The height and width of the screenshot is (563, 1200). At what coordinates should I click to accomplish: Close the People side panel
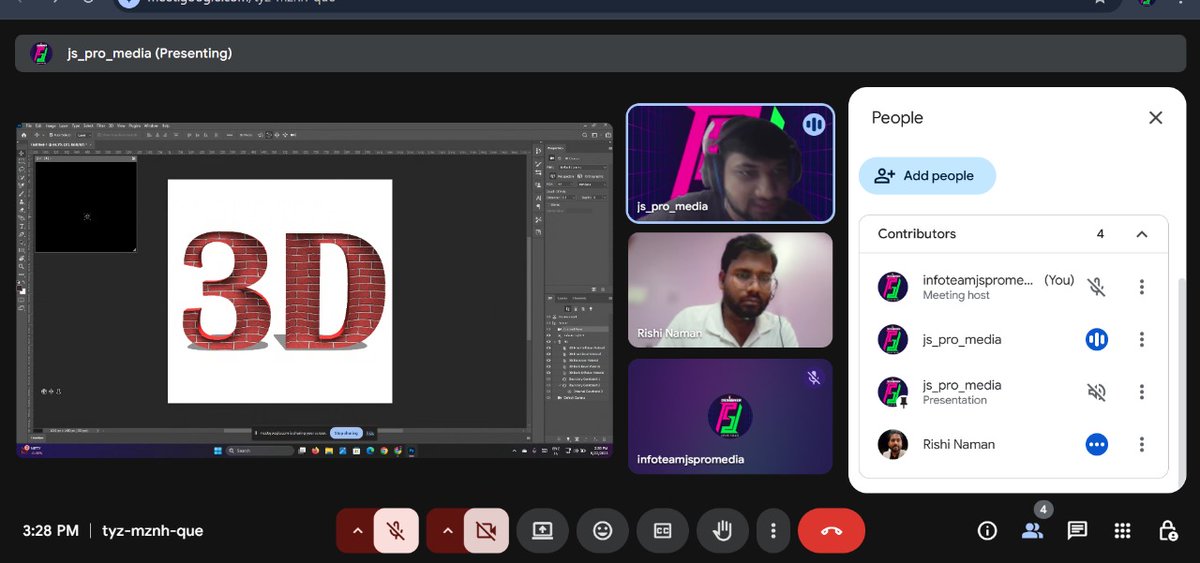(1155, 118)
